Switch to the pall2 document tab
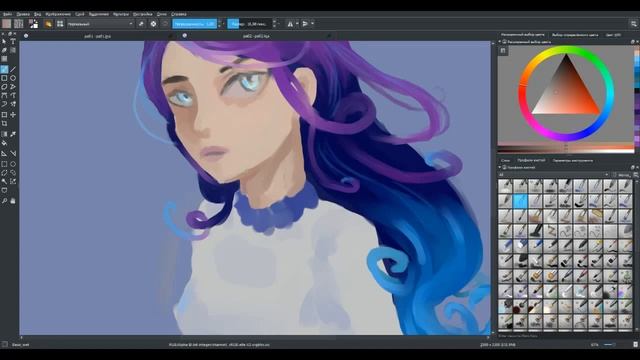Viewport: 640px width, 360px height. (x=256, y=36)
